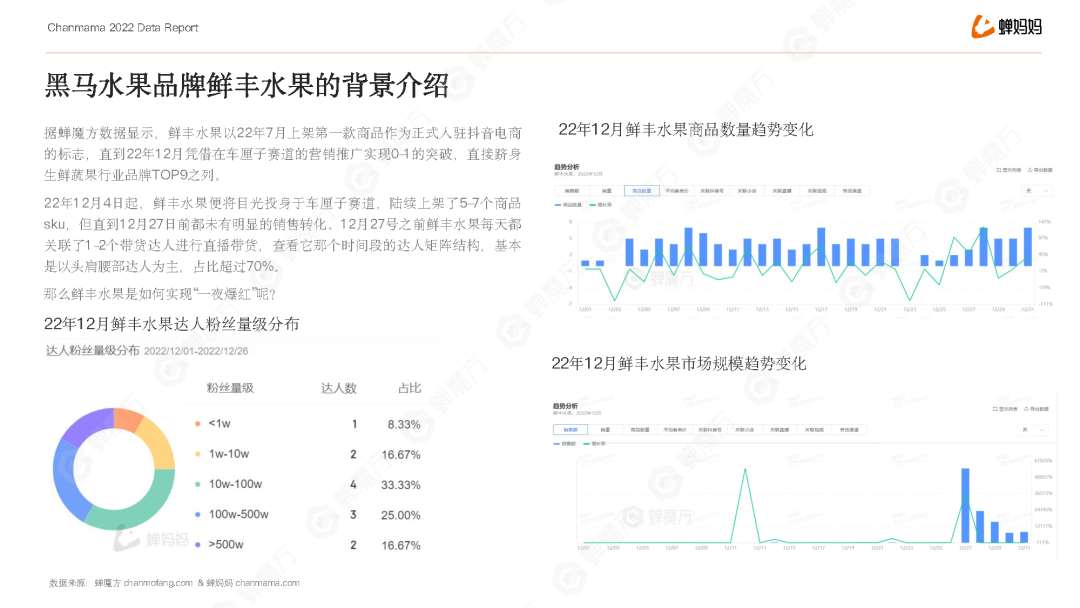Select 关联直播 tab in market scale chart
Image resolution: width=1080 pixels, height=608 pixels.
(780, 430)
